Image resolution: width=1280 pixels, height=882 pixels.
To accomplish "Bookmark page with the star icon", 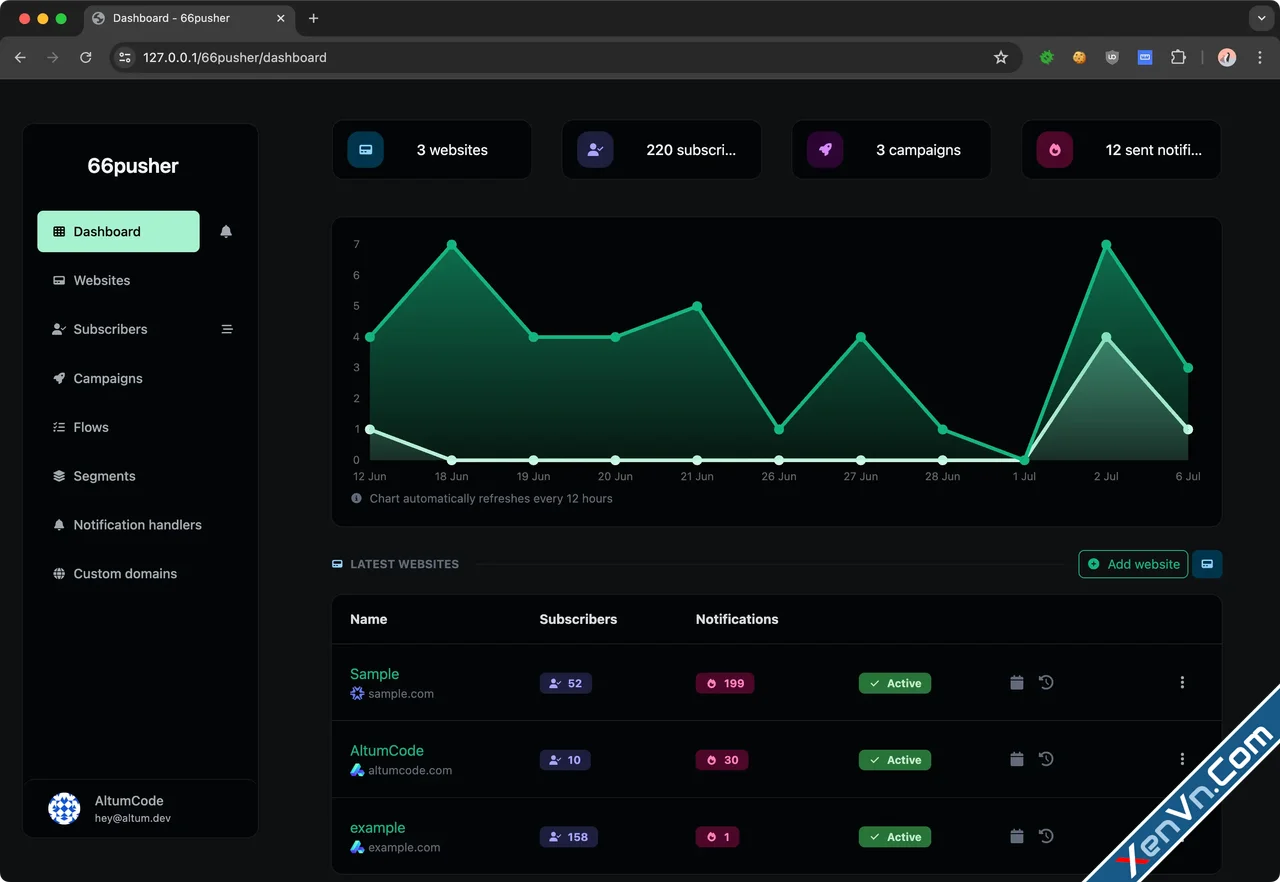I will (1001, 58).
